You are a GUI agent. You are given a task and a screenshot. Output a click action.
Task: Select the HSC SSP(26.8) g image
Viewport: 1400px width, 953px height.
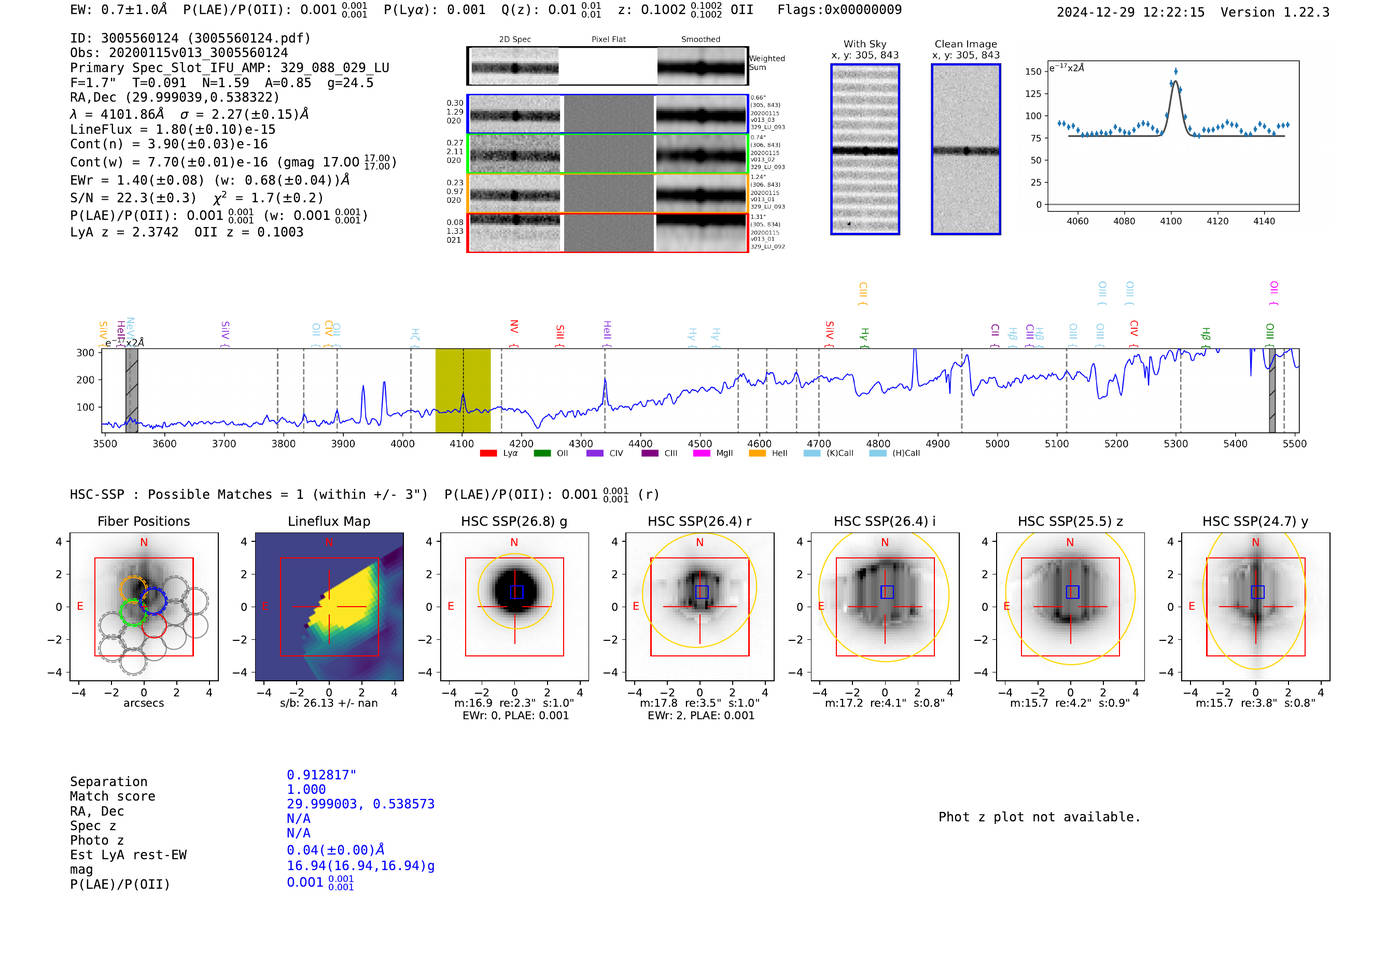(x=514, y=607)
